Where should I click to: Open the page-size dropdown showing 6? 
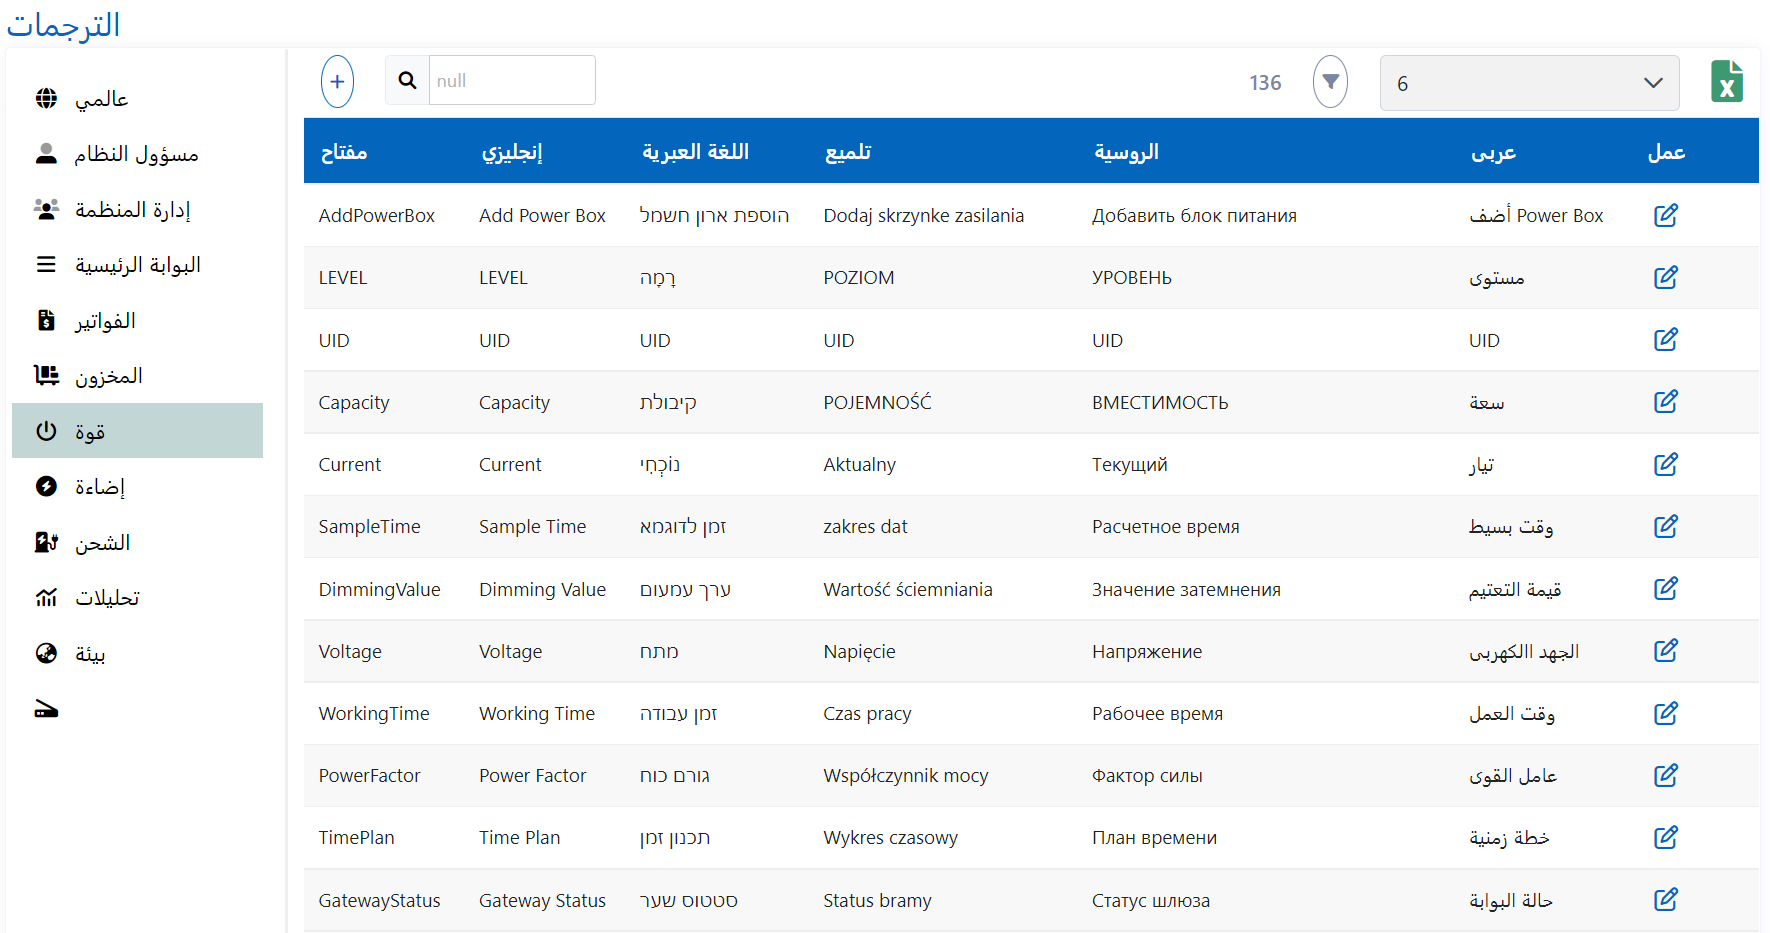tap(1528, 83)
